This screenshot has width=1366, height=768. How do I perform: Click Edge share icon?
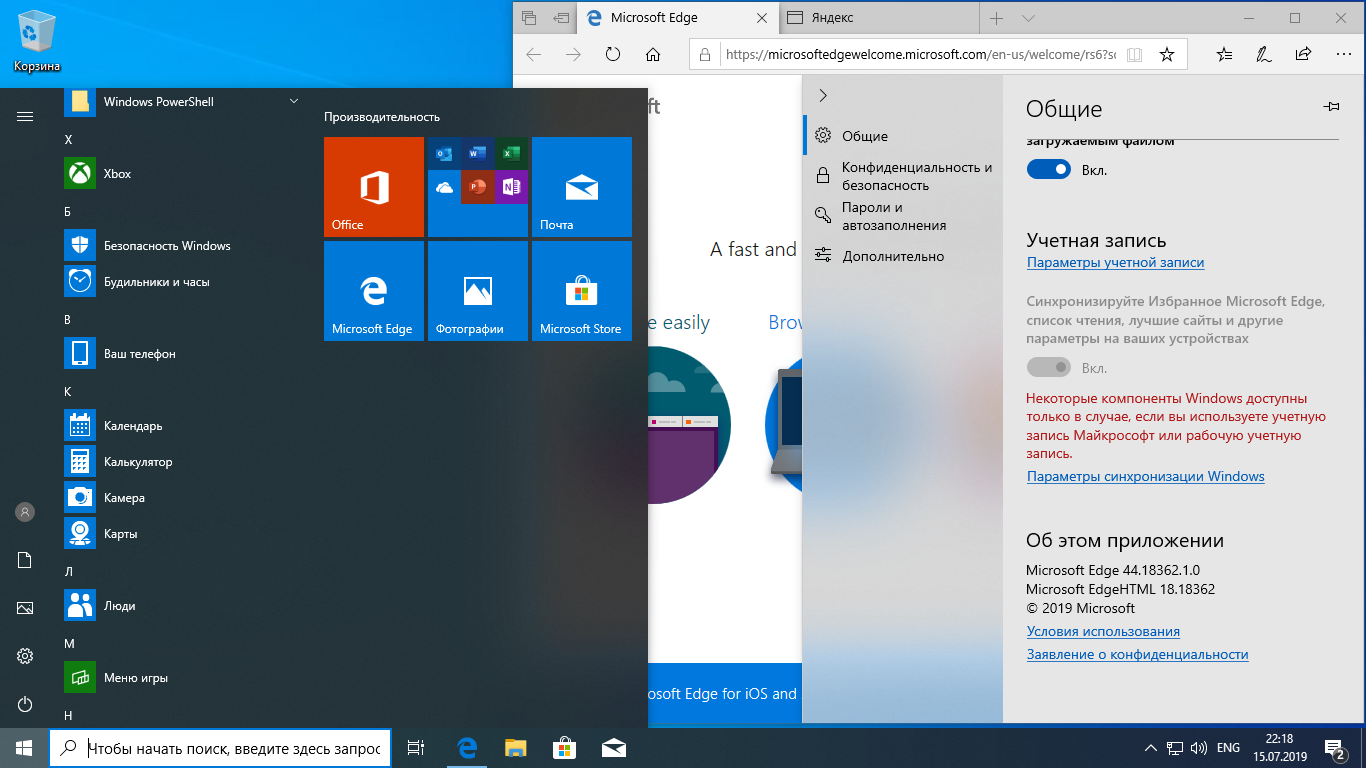pyautogui.click(x=1303, y=54)
